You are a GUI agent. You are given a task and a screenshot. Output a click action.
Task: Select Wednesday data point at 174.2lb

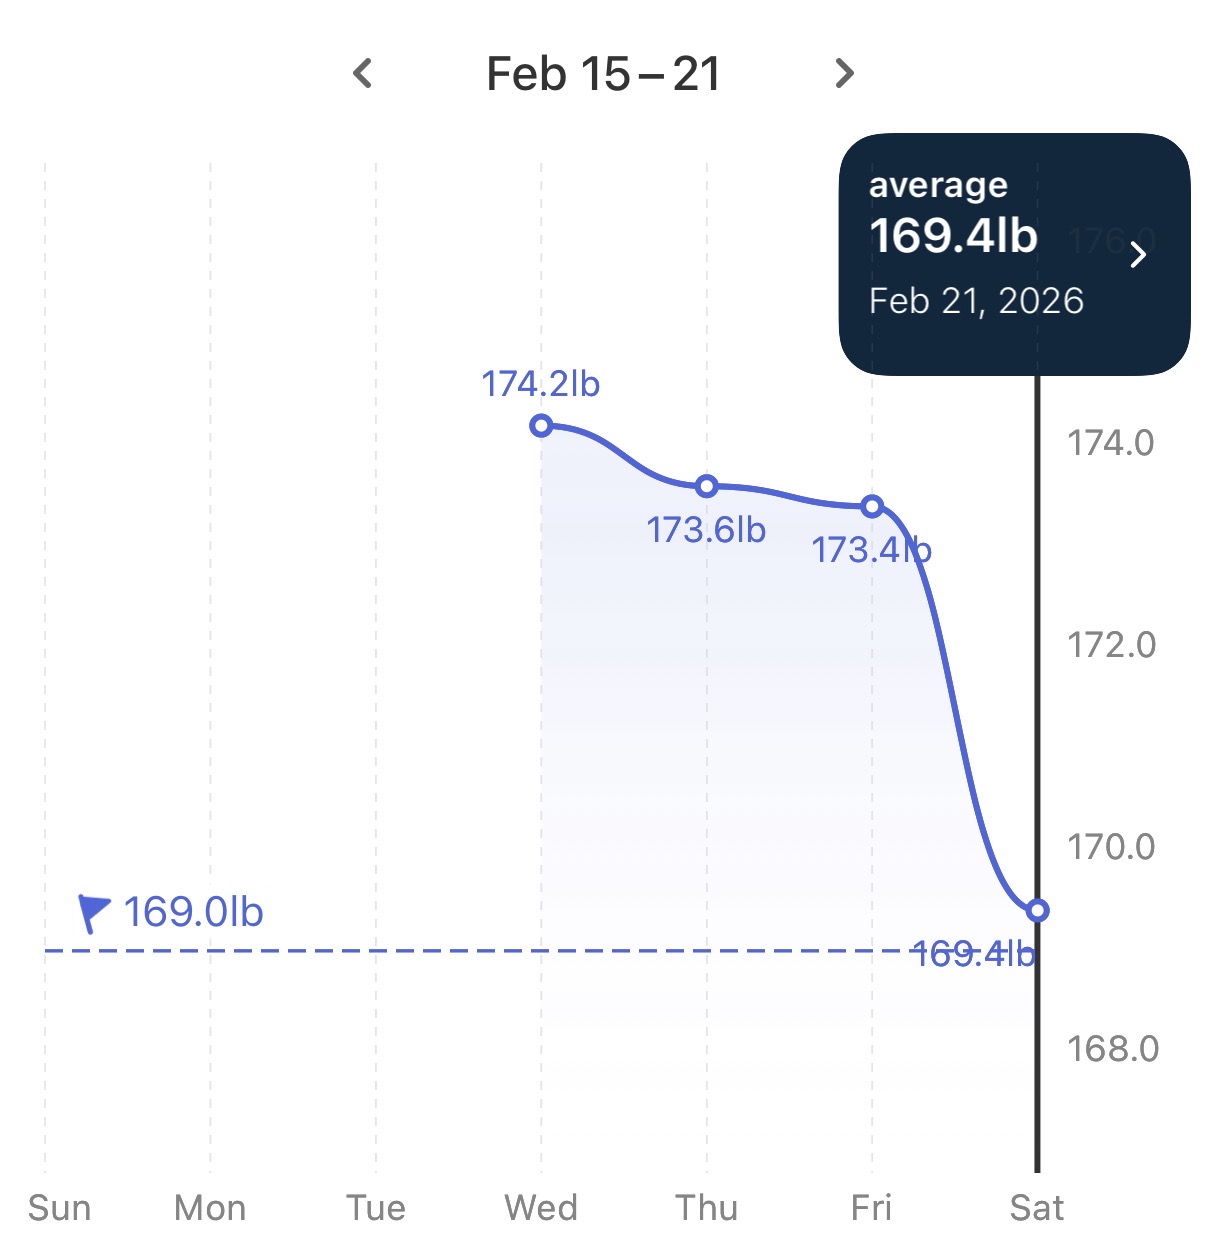(x=541, y=426)
